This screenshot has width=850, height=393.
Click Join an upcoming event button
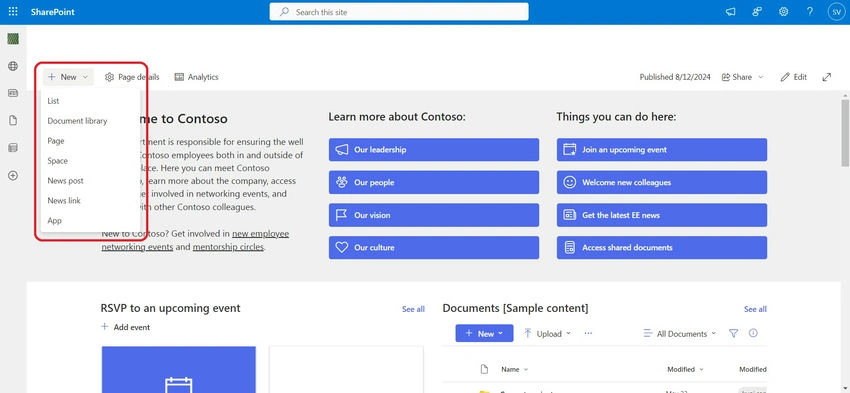pos(661,150)
